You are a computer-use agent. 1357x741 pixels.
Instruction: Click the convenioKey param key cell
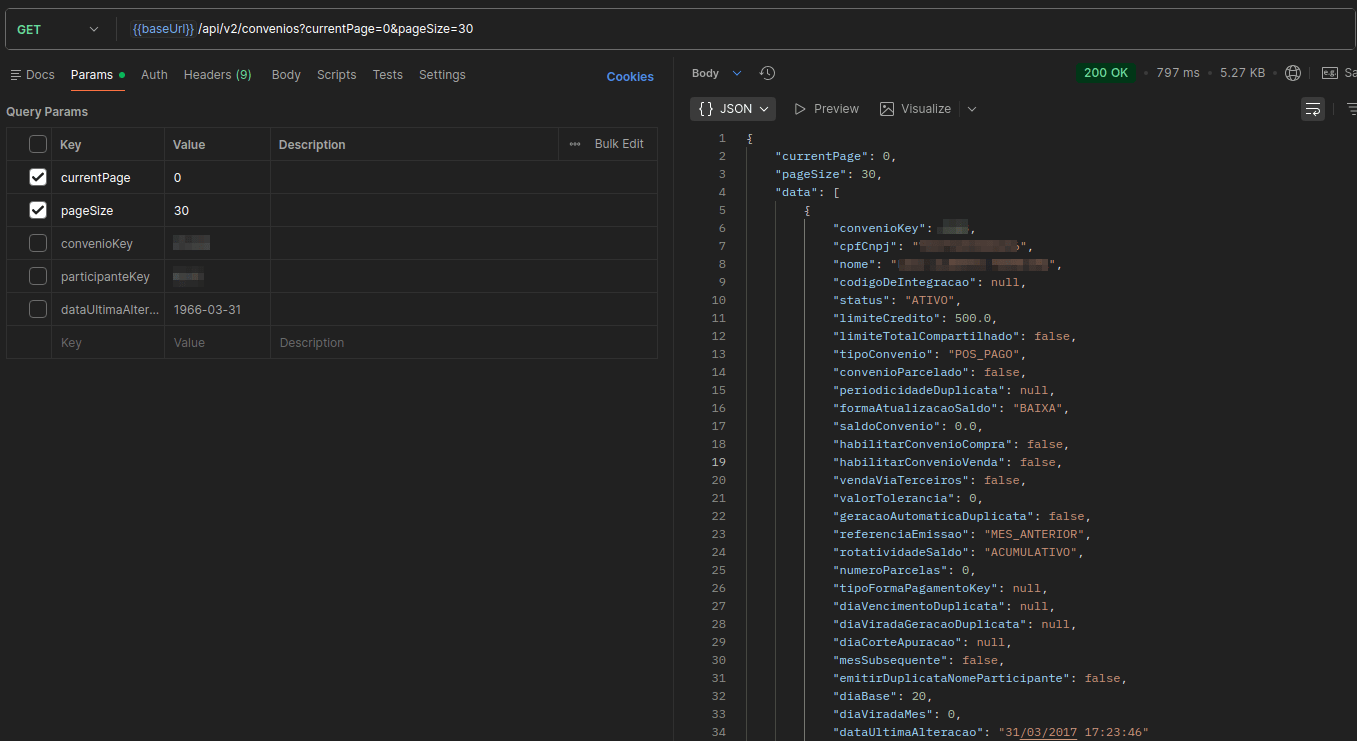tap(108, 243)
